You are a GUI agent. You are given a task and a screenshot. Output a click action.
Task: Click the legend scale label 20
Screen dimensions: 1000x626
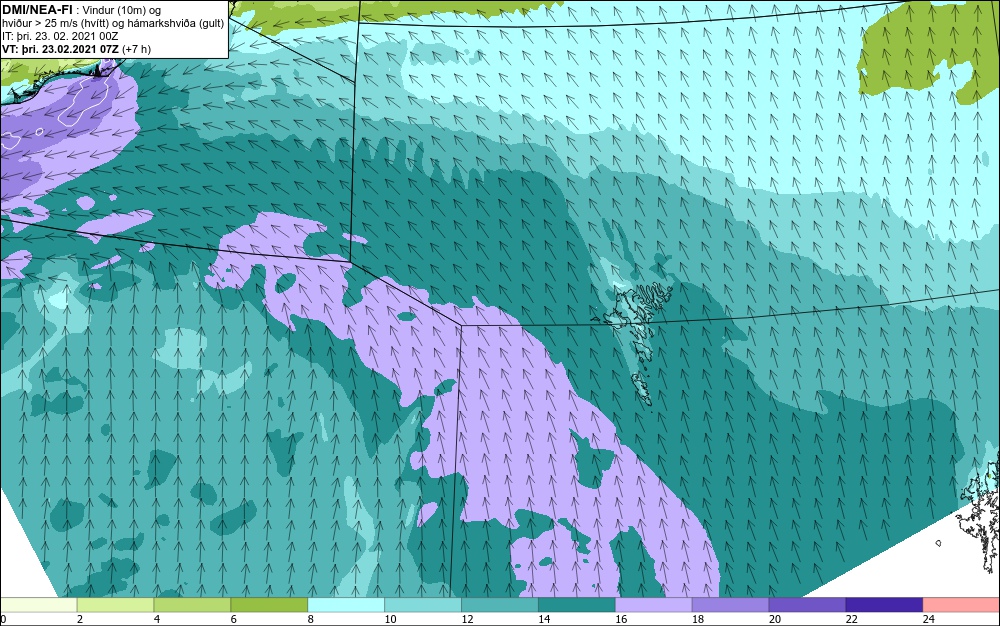774,619
